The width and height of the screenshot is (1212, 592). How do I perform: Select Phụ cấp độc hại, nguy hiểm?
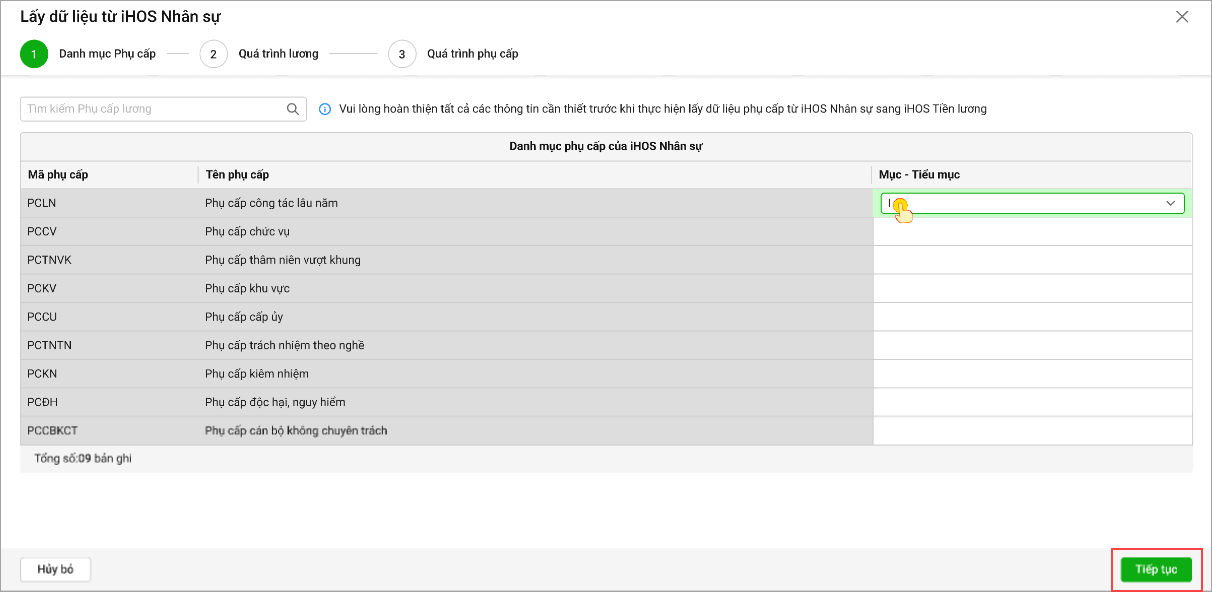535,402
